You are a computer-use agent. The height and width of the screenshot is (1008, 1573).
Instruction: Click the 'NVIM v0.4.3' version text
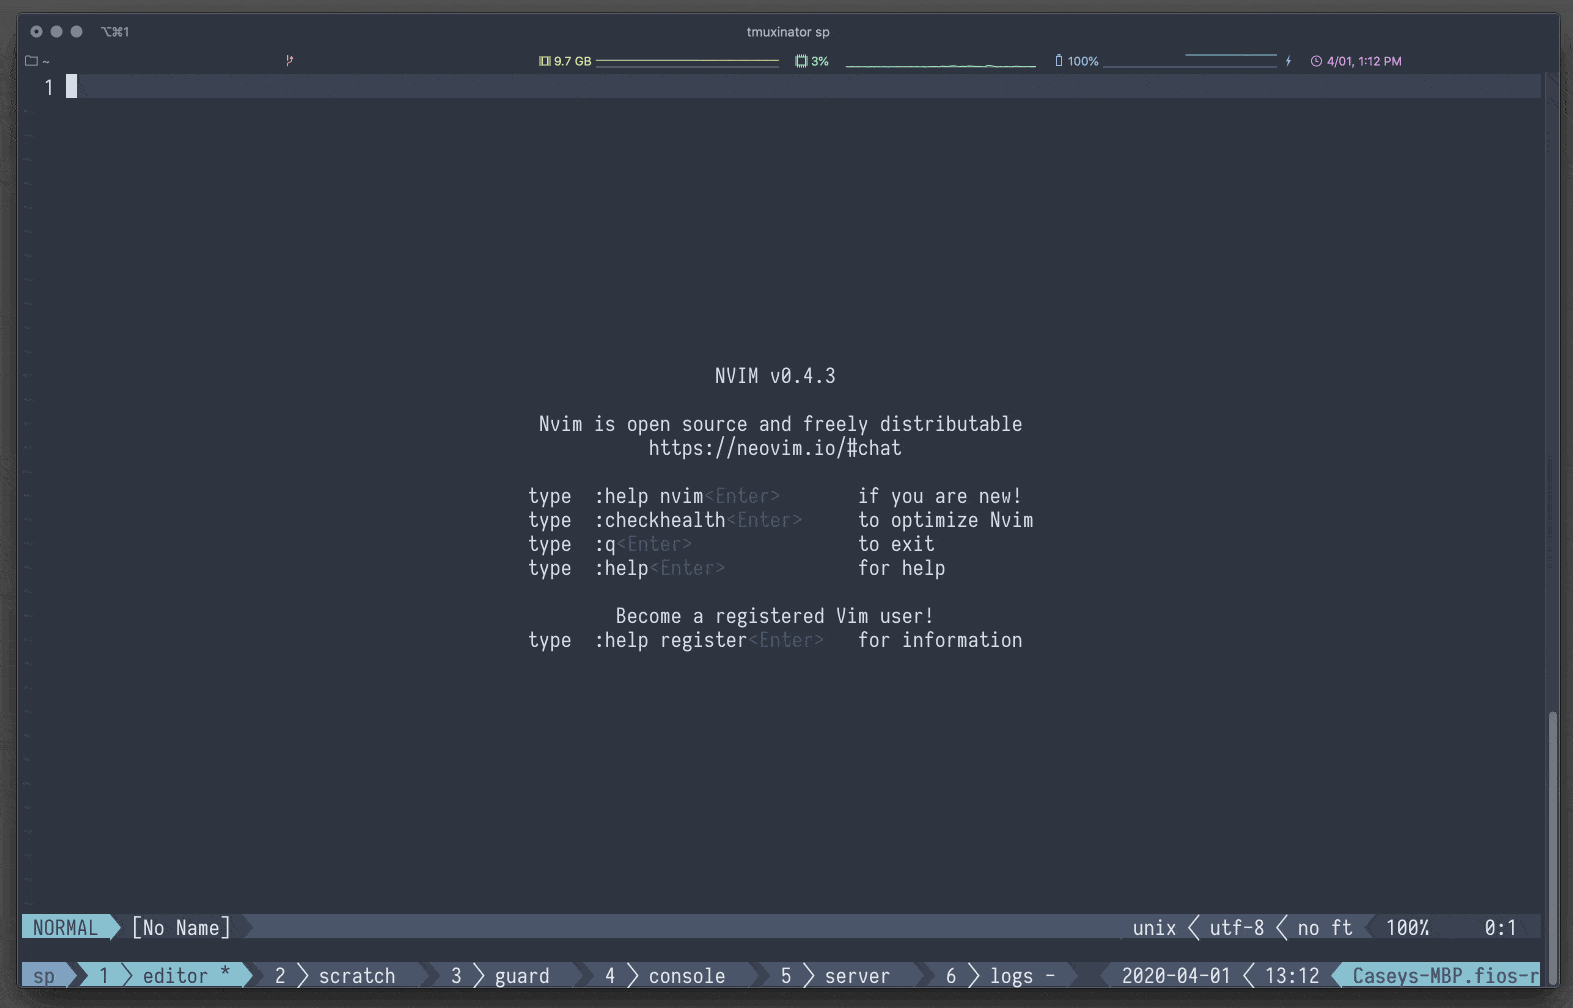coord(775,376)
